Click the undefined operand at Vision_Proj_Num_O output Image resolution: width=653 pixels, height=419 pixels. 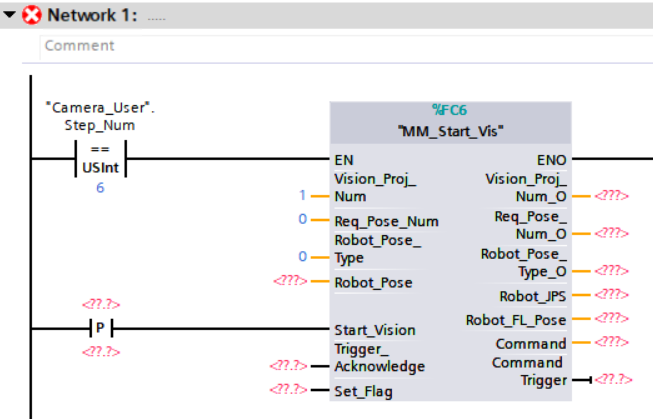tap(611, 196)
